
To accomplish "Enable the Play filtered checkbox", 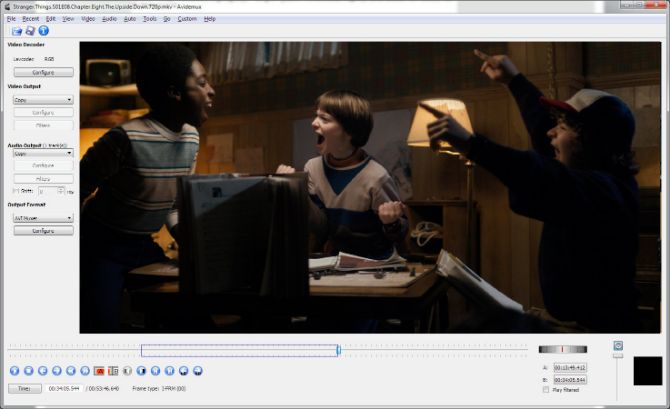I will 546,390.
